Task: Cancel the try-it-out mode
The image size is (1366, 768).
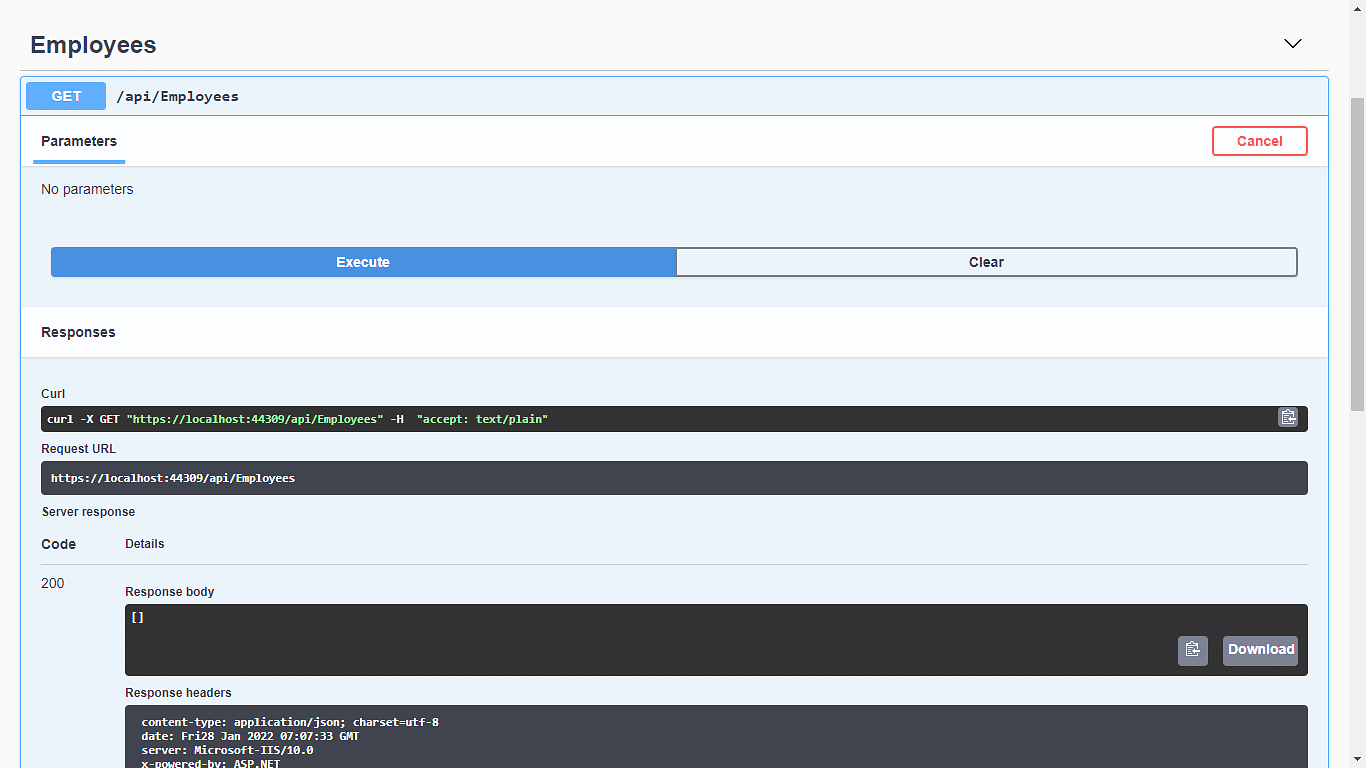Action: tap(1259, 141)
